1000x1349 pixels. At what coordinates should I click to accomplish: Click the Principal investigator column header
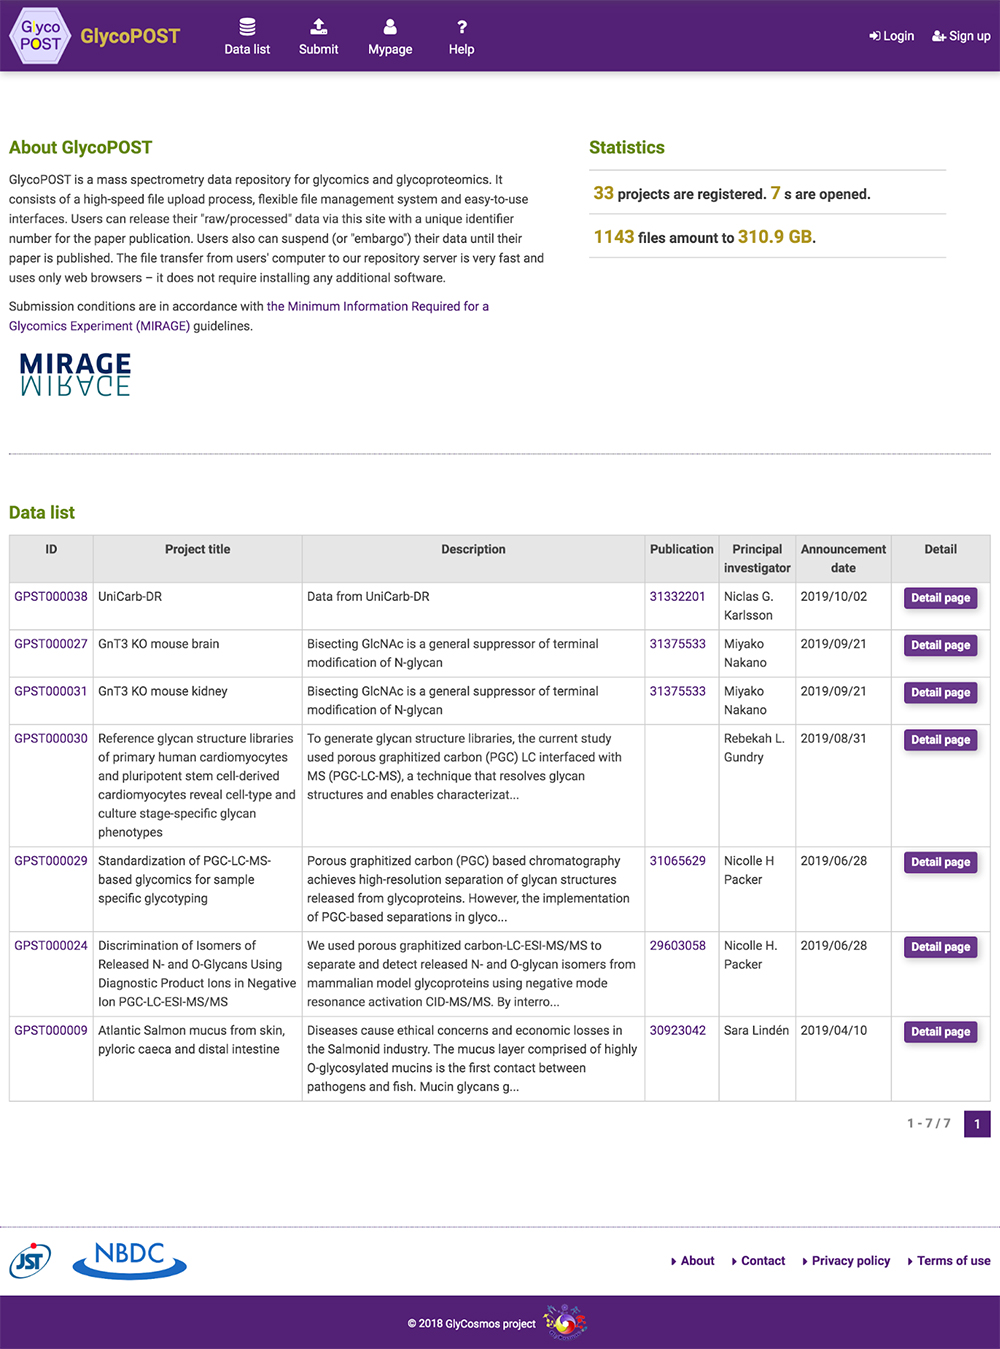pos(757,559)
